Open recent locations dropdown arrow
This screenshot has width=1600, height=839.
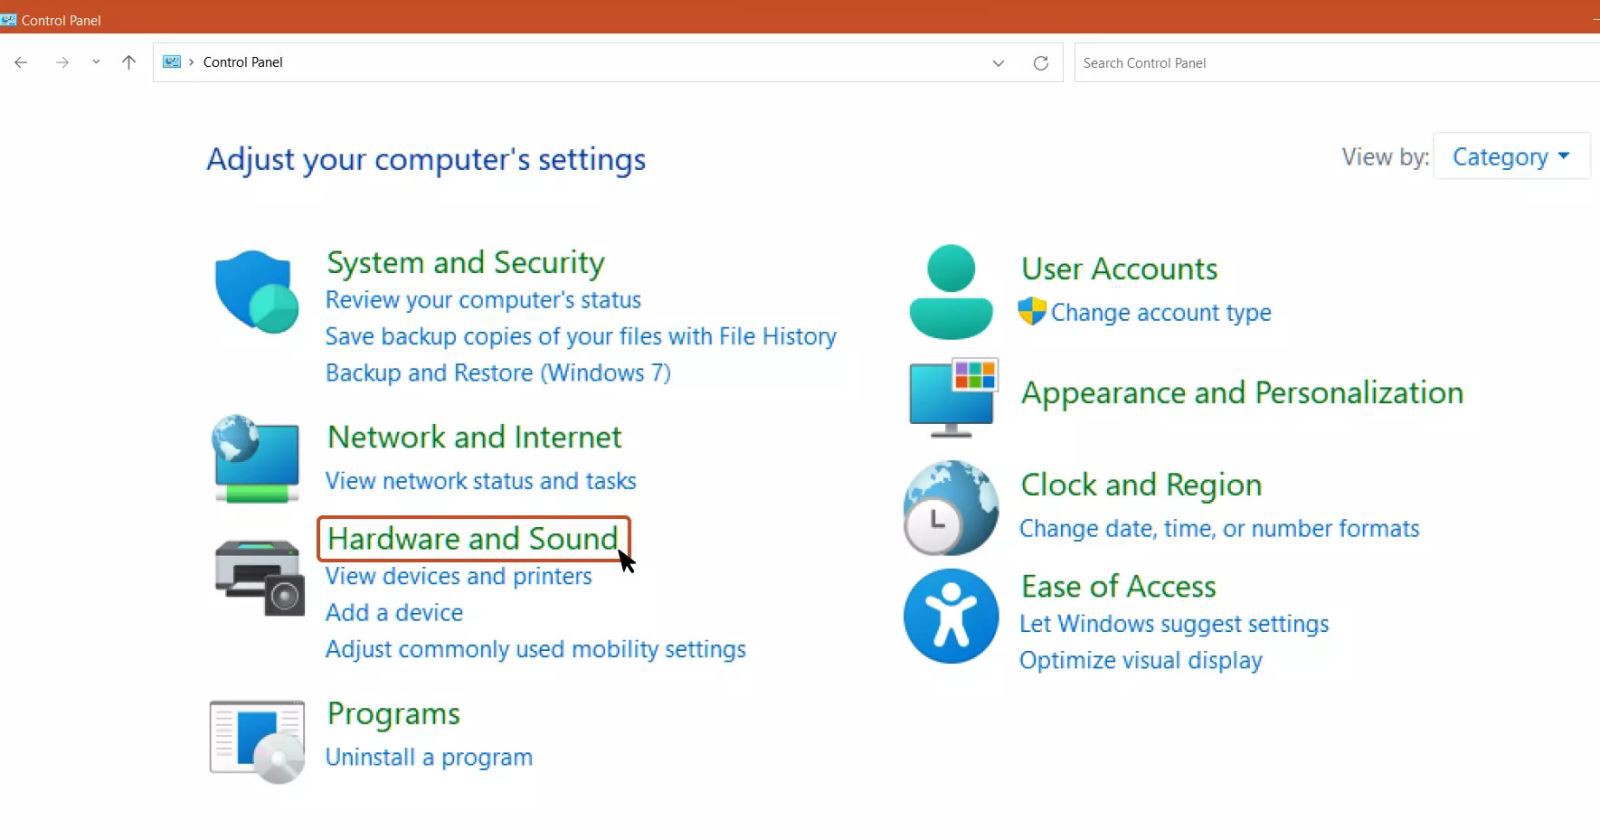coord(96,62)
